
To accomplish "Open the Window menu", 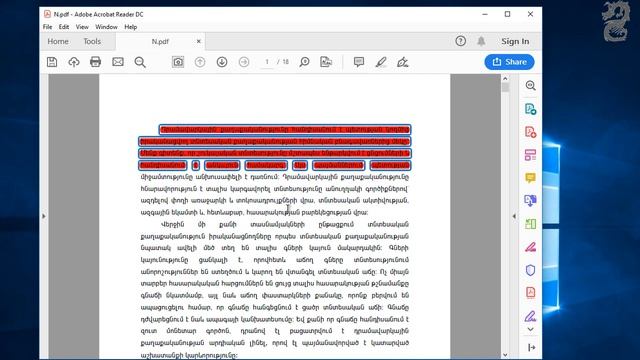I will [106, 27].
